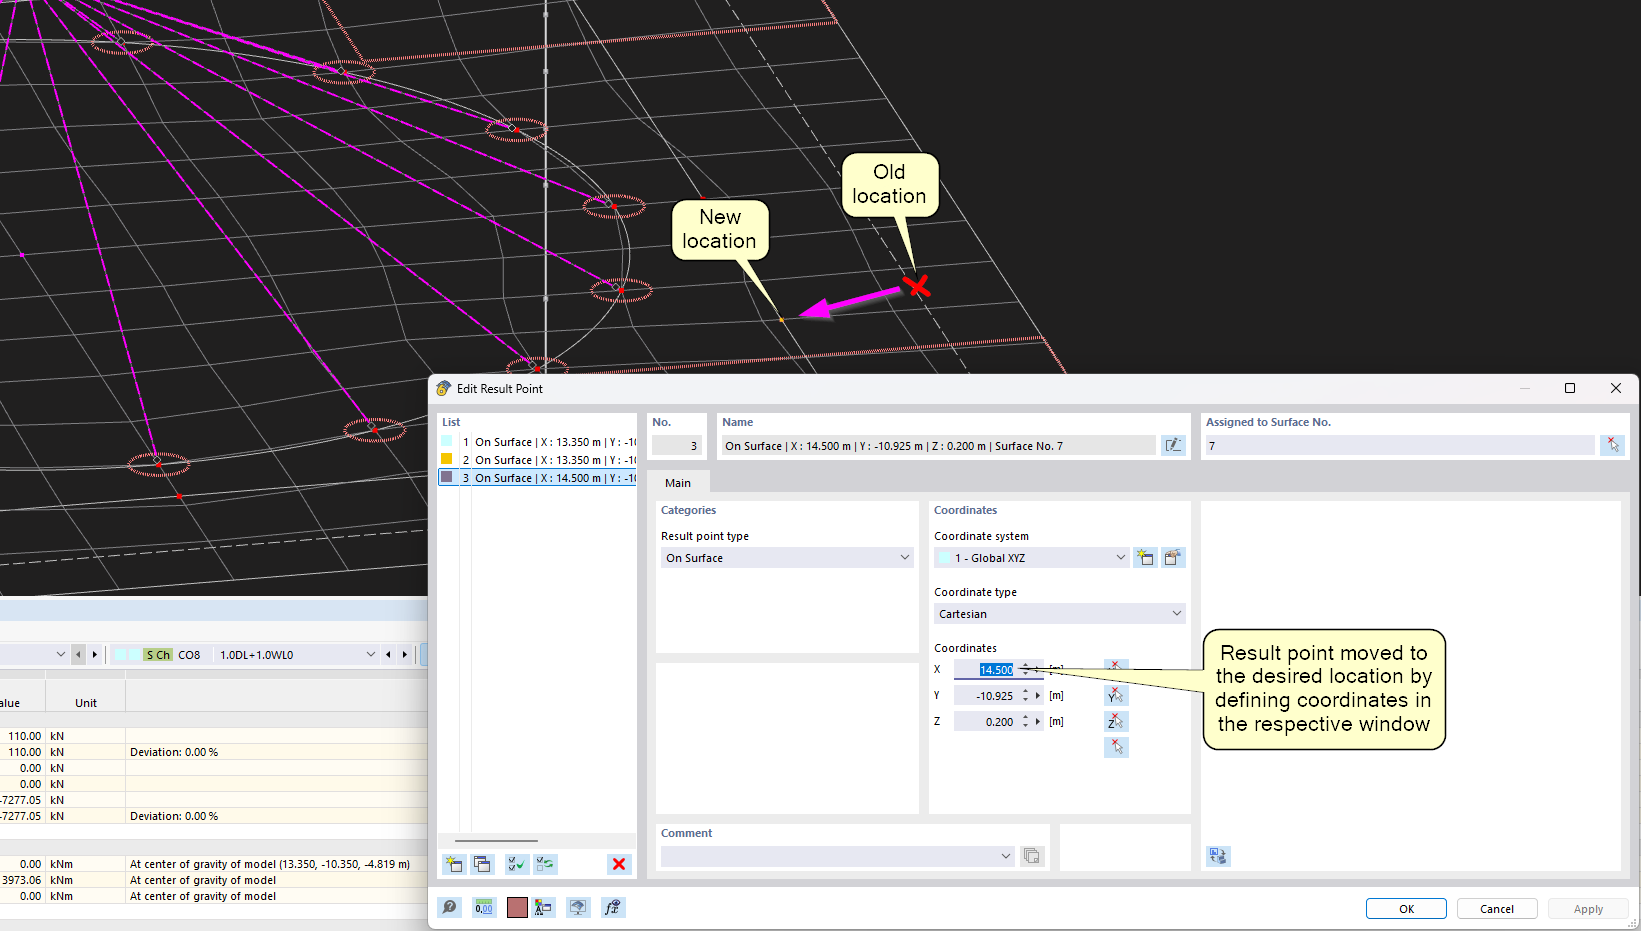Screen dimensions: 1641x931
Task: Click the copy result point icon
Action: click(482, 864)
